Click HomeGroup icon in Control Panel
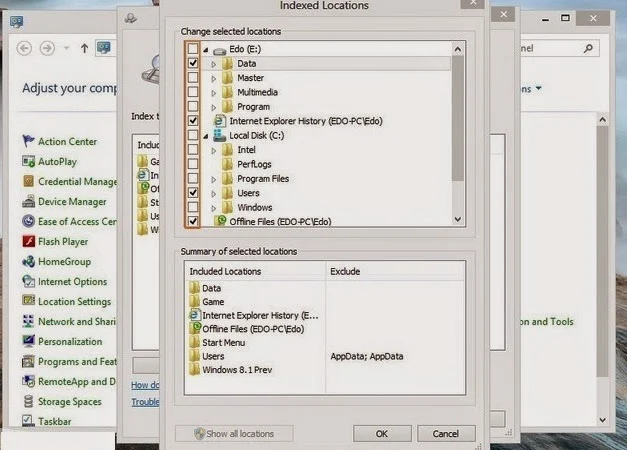This screenshot has width=627, height=450. pyautogui.click(x=28, y=261)
